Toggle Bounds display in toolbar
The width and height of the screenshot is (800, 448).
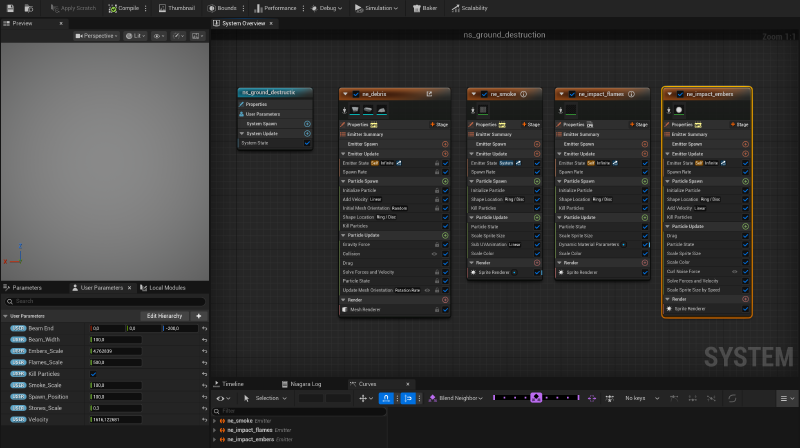tap(222, 7)
